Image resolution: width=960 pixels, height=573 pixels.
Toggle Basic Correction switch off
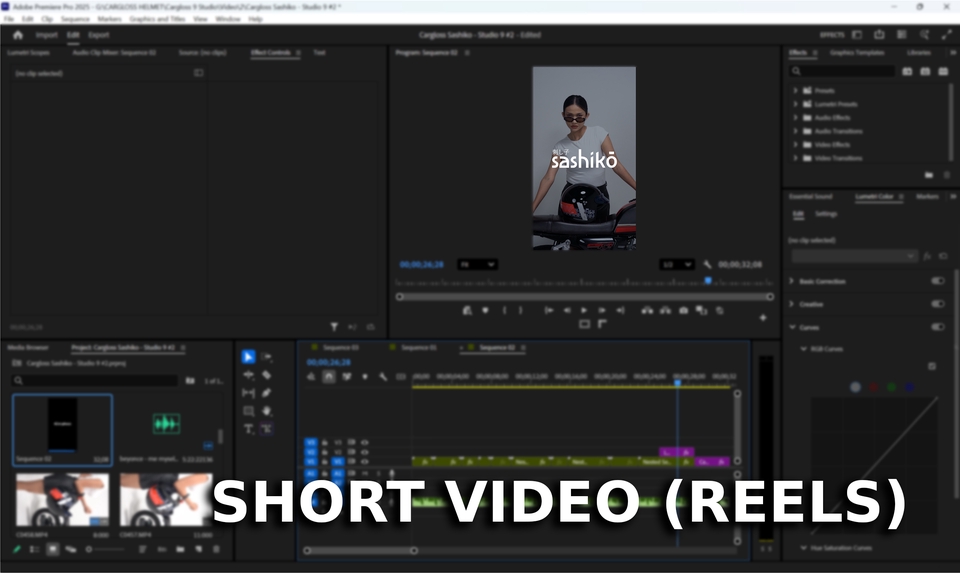click(x=937, y=281)
